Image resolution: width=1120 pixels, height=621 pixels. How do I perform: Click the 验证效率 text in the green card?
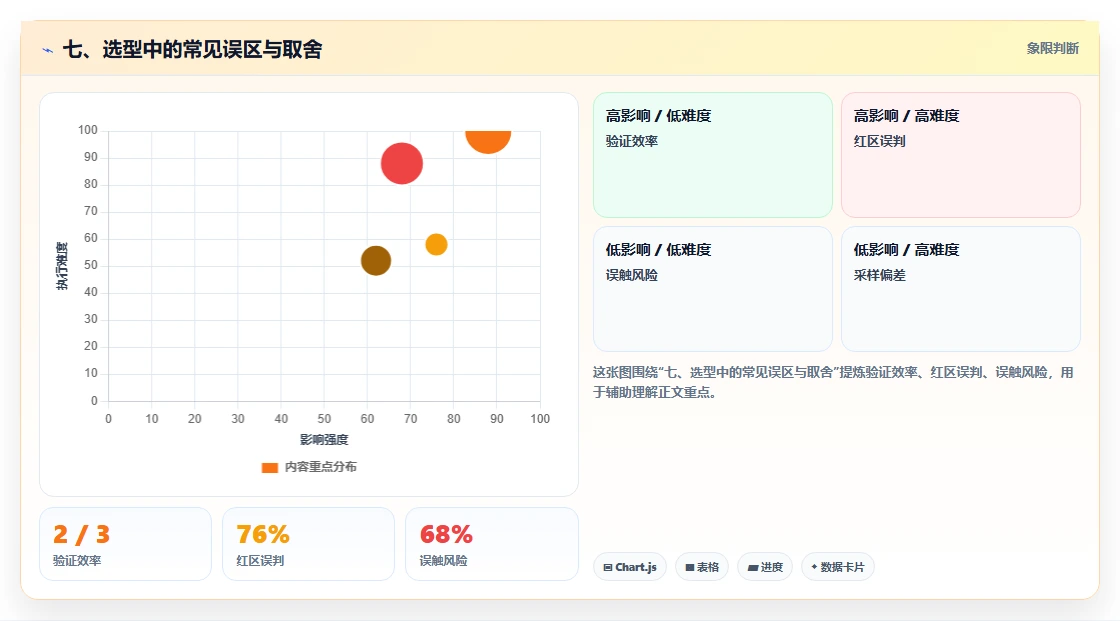[631, 141]
